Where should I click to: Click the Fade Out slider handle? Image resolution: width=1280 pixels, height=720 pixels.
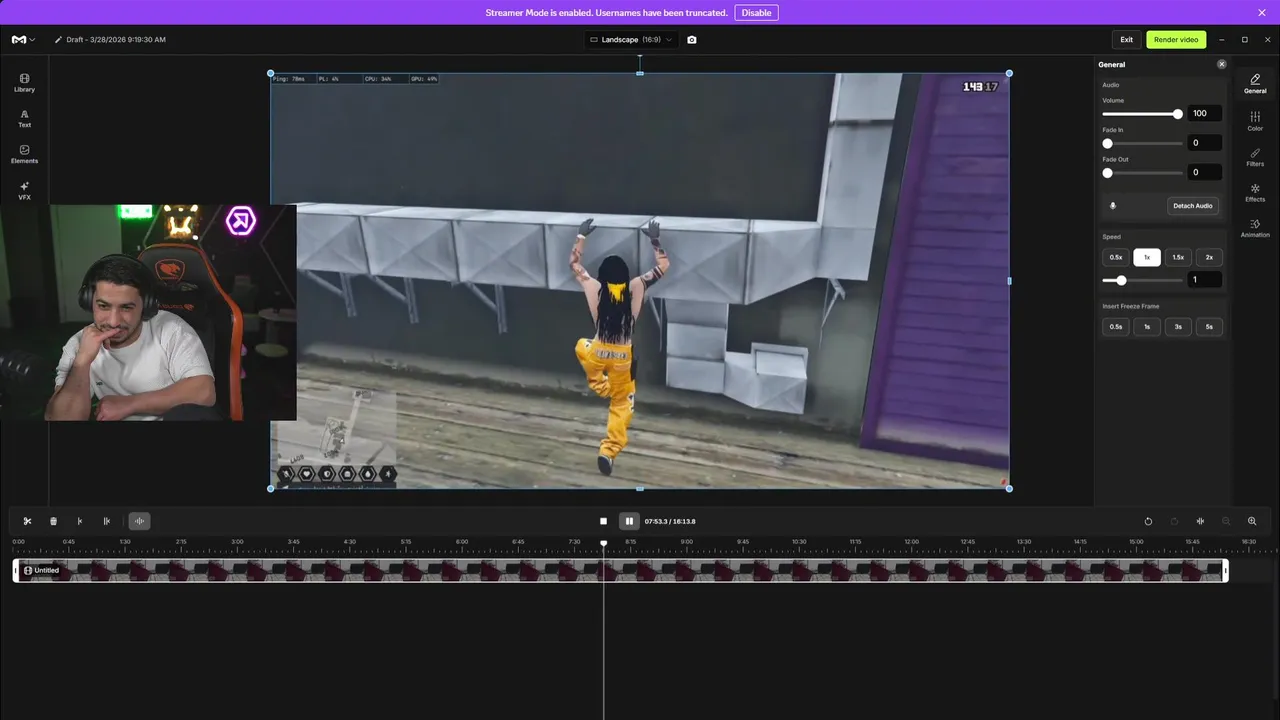tap(1107, 173)
